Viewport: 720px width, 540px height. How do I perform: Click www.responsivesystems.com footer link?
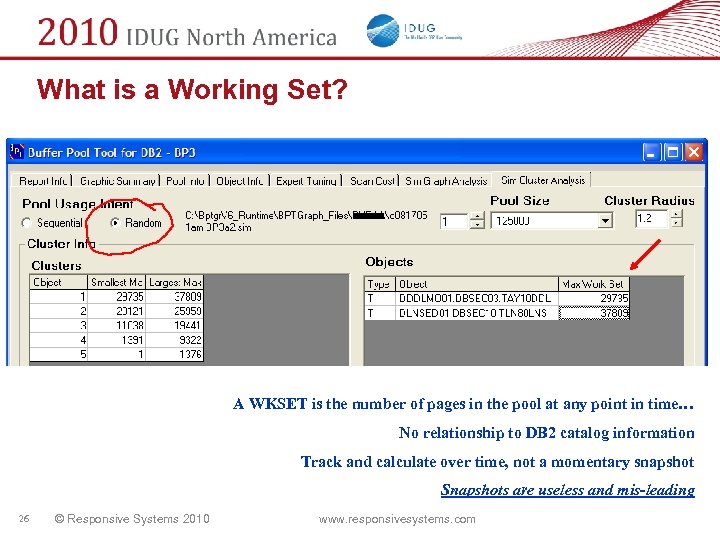point(397,519)
